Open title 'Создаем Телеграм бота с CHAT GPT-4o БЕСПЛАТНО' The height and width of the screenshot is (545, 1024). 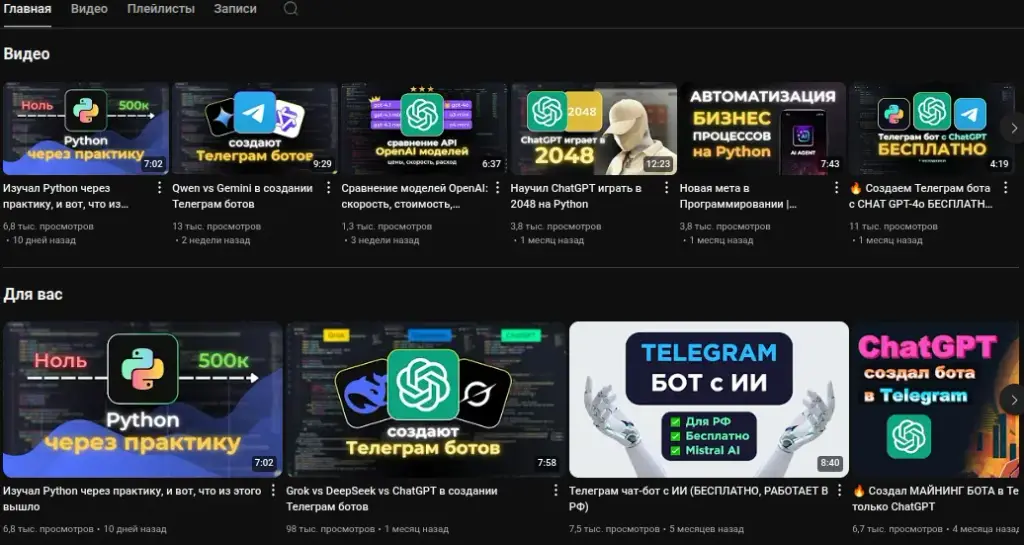click(921, 196)
